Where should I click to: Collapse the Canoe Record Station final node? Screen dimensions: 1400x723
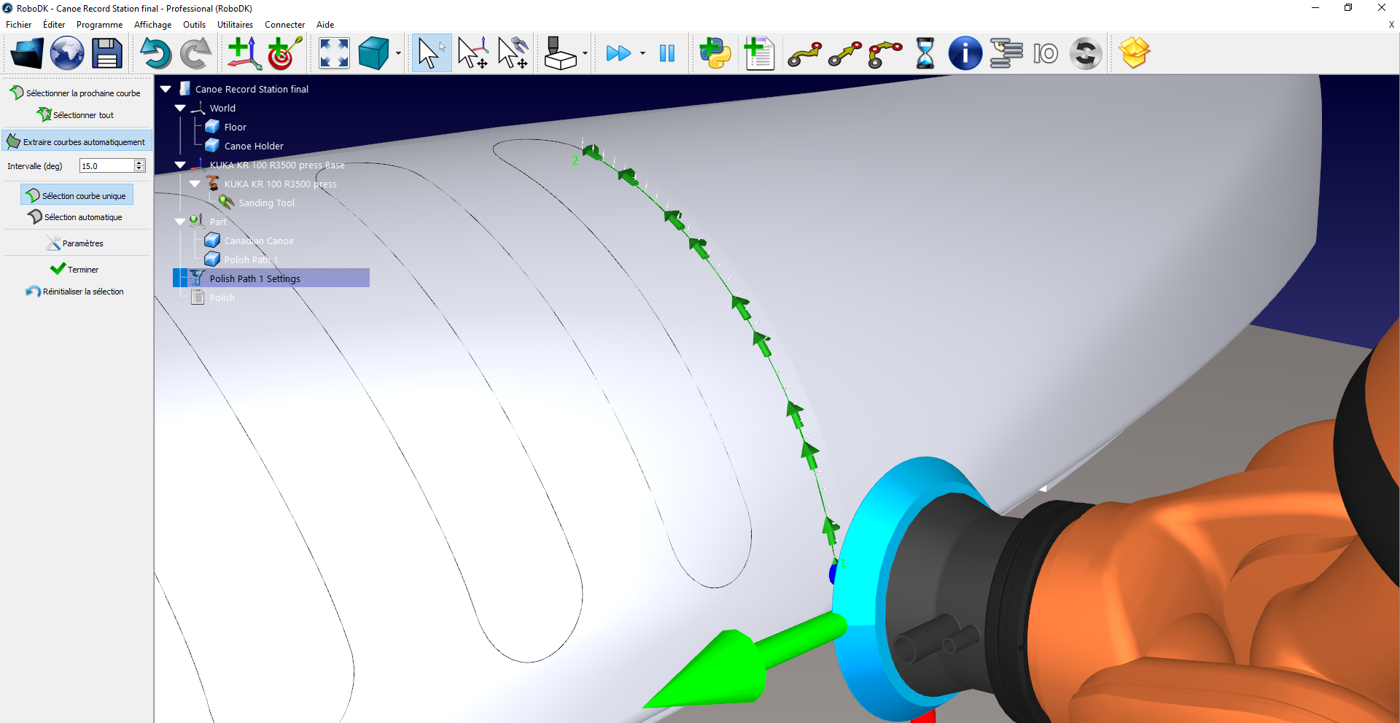coord(166,89)
